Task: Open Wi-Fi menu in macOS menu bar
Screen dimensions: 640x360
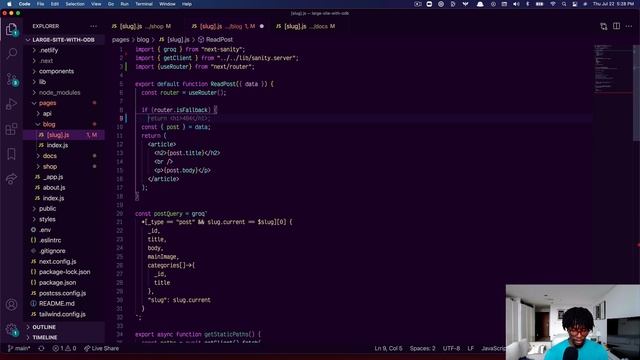Action: 553,4
